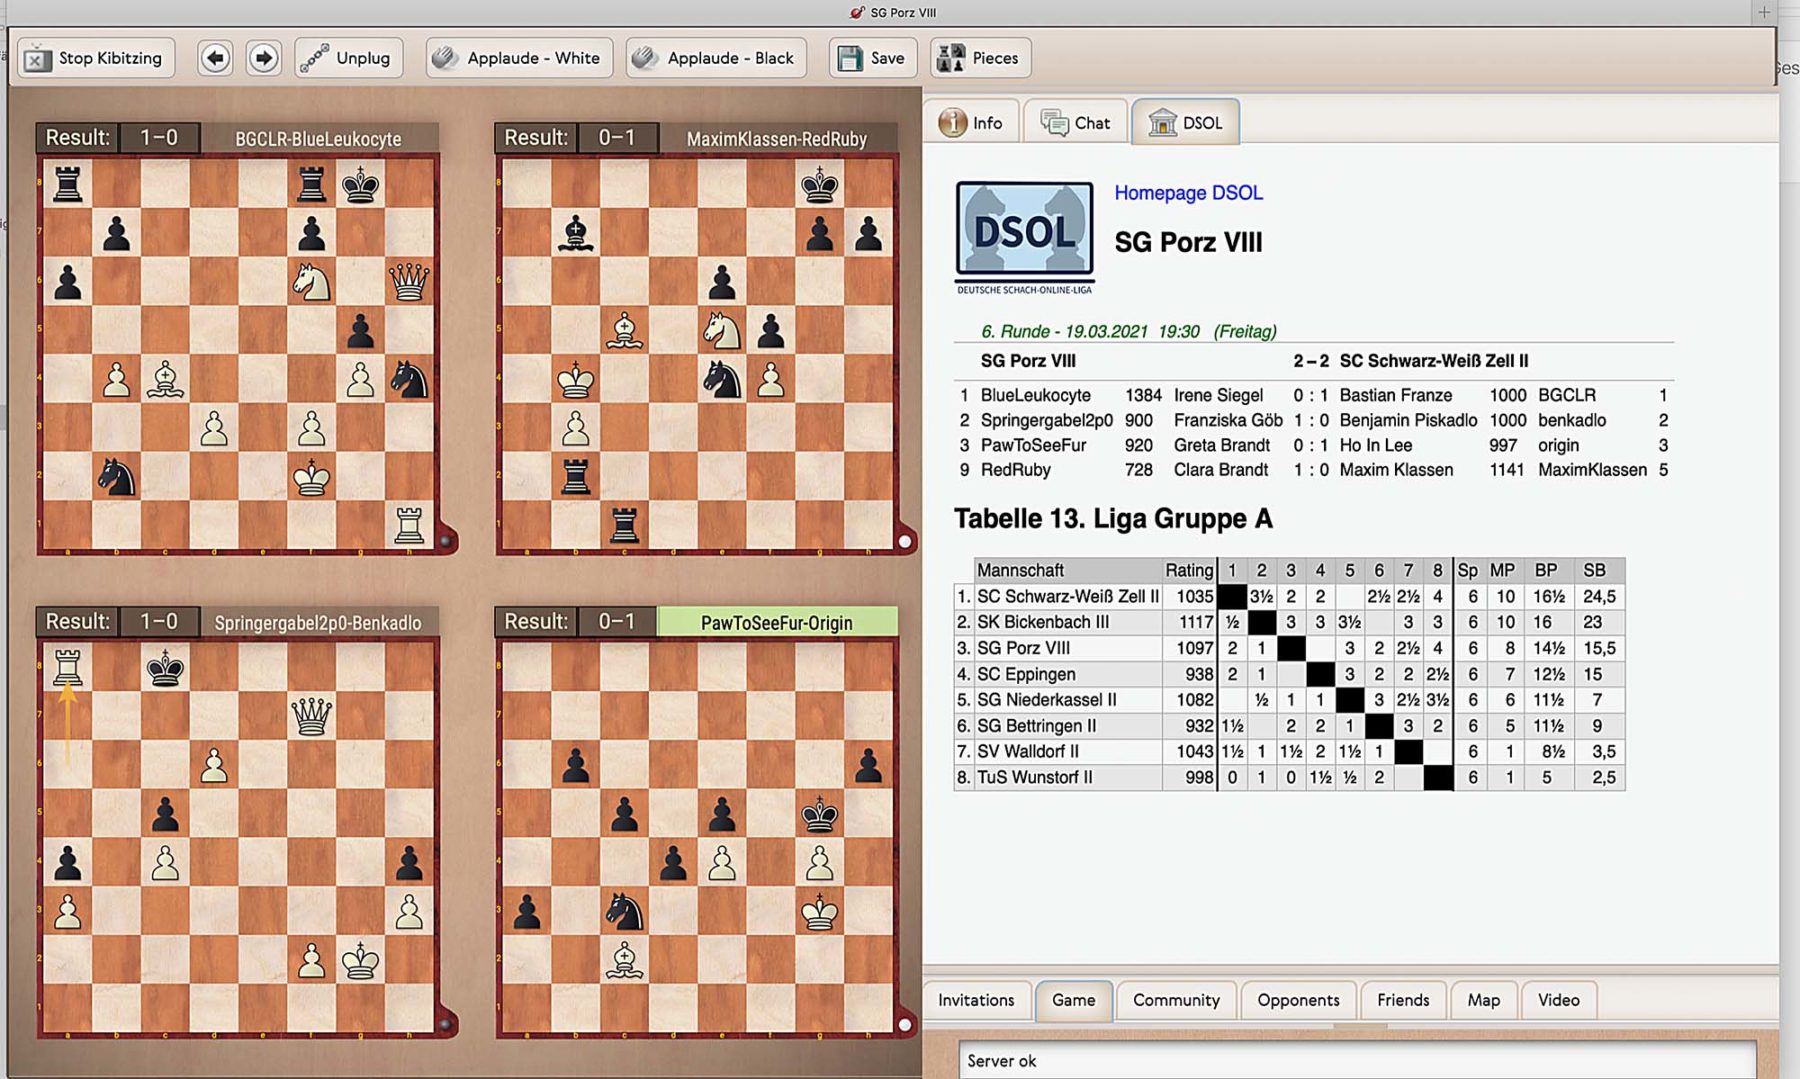
Task: Click the Stop Kibitzing button
Action: coord(95,58)
